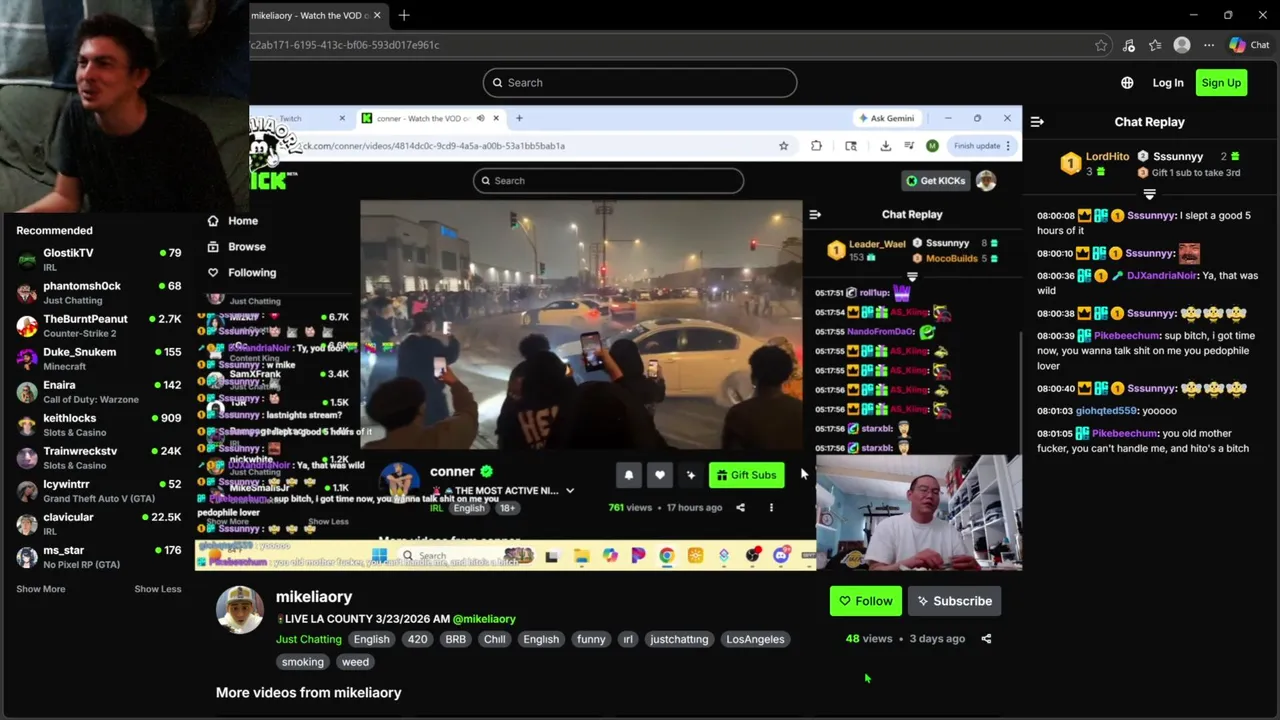
Task: Open the language globe selector
Action: 1127,83
